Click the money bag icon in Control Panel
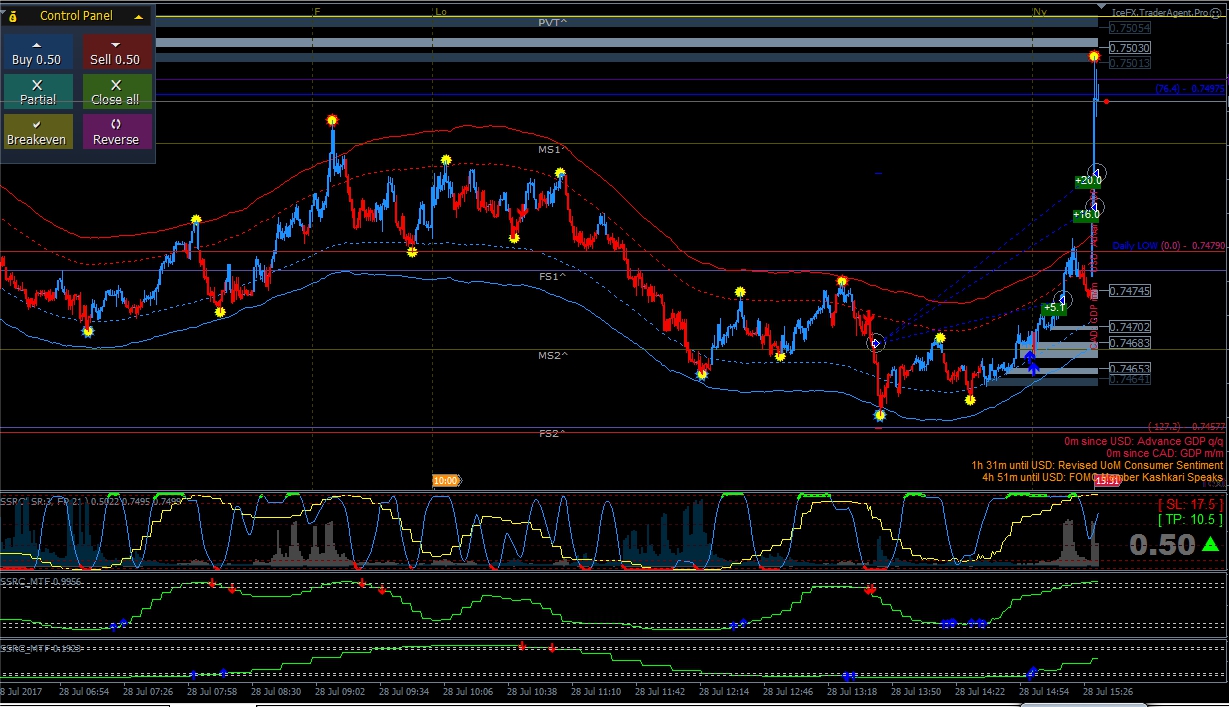The image size is (1229, 707). click(x=13, y=16)
